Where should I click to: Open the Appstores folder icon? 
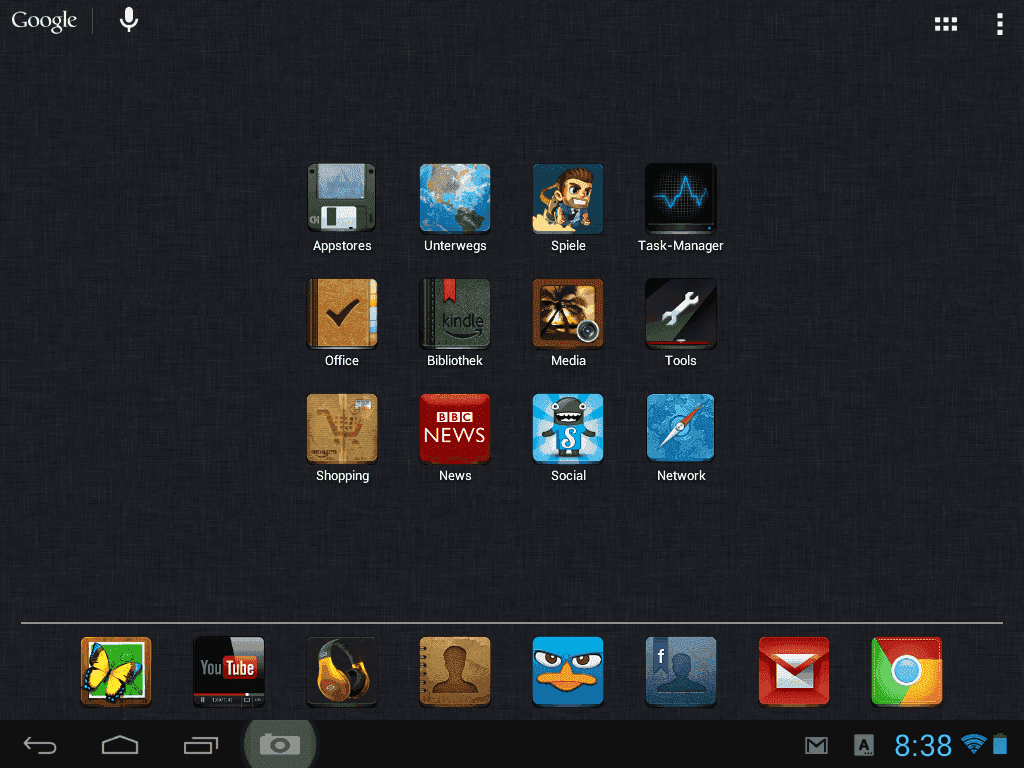[x=342, y=198]
